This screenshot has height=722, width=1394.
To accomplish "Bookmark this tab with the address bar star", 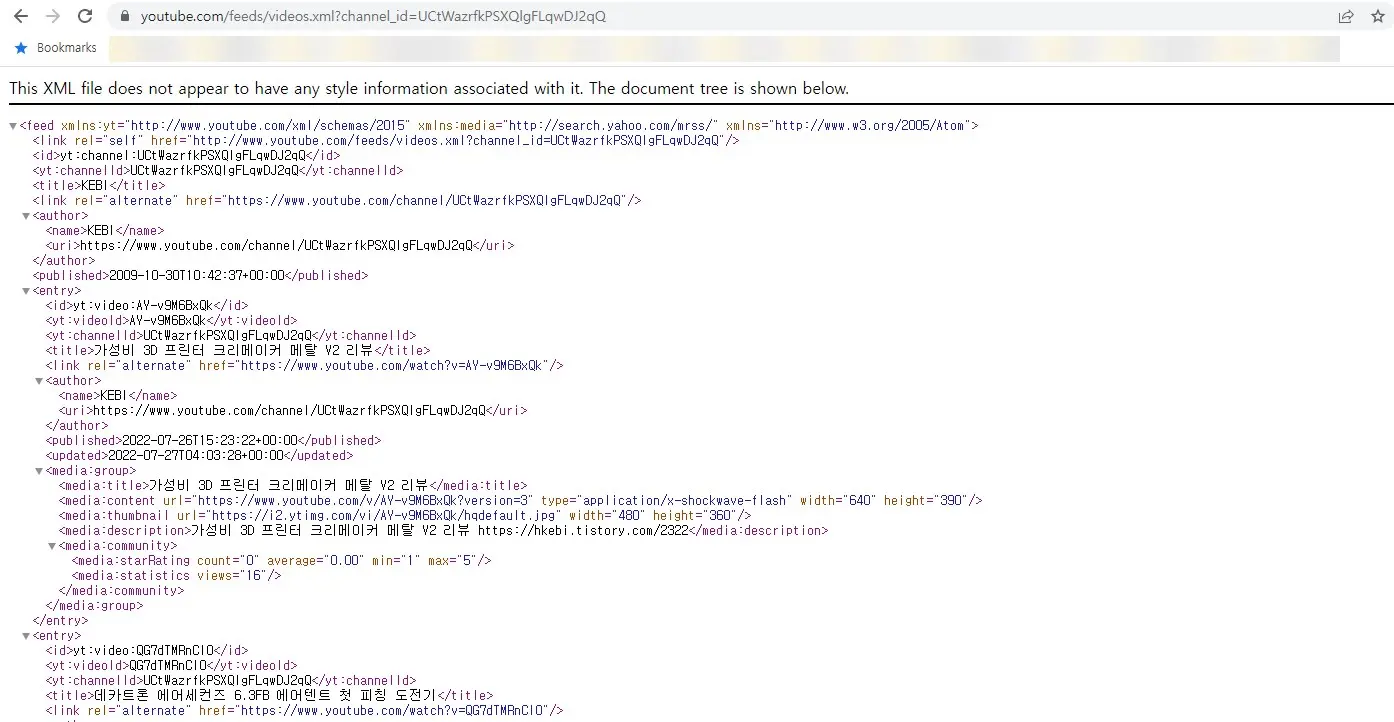I will (x=1376, y=16).
